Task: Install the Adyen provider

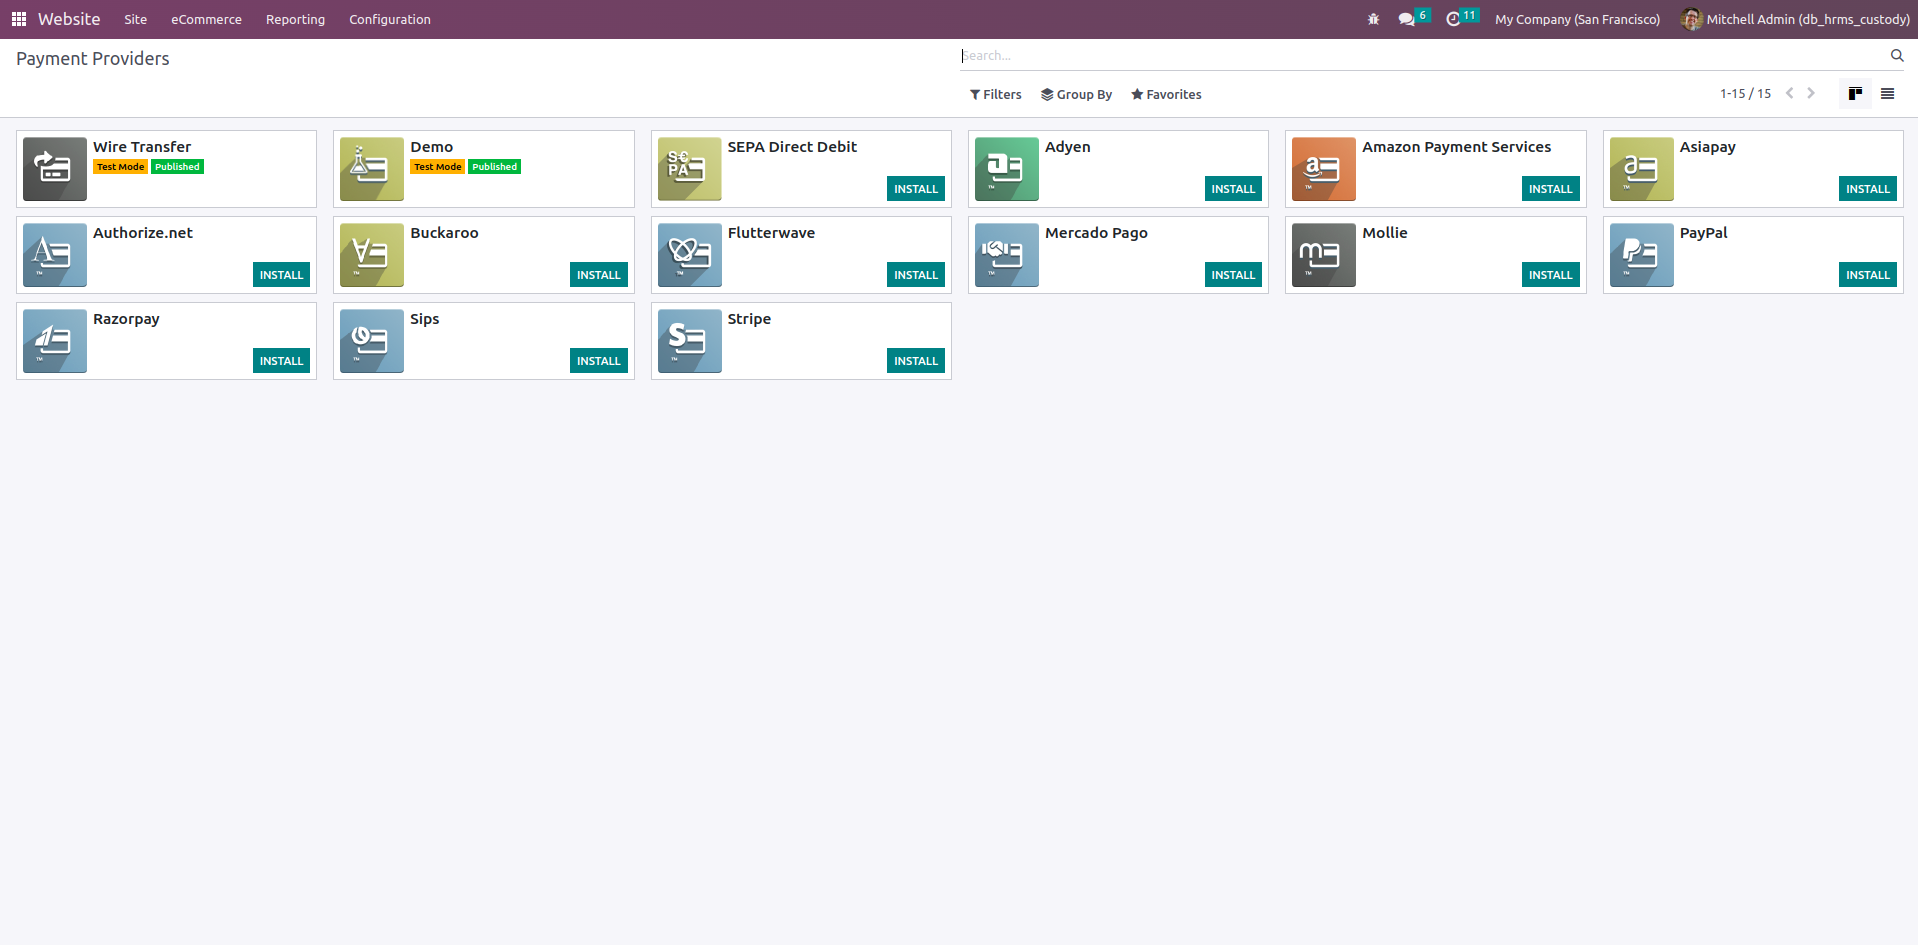Action: tap(1233, 189)
